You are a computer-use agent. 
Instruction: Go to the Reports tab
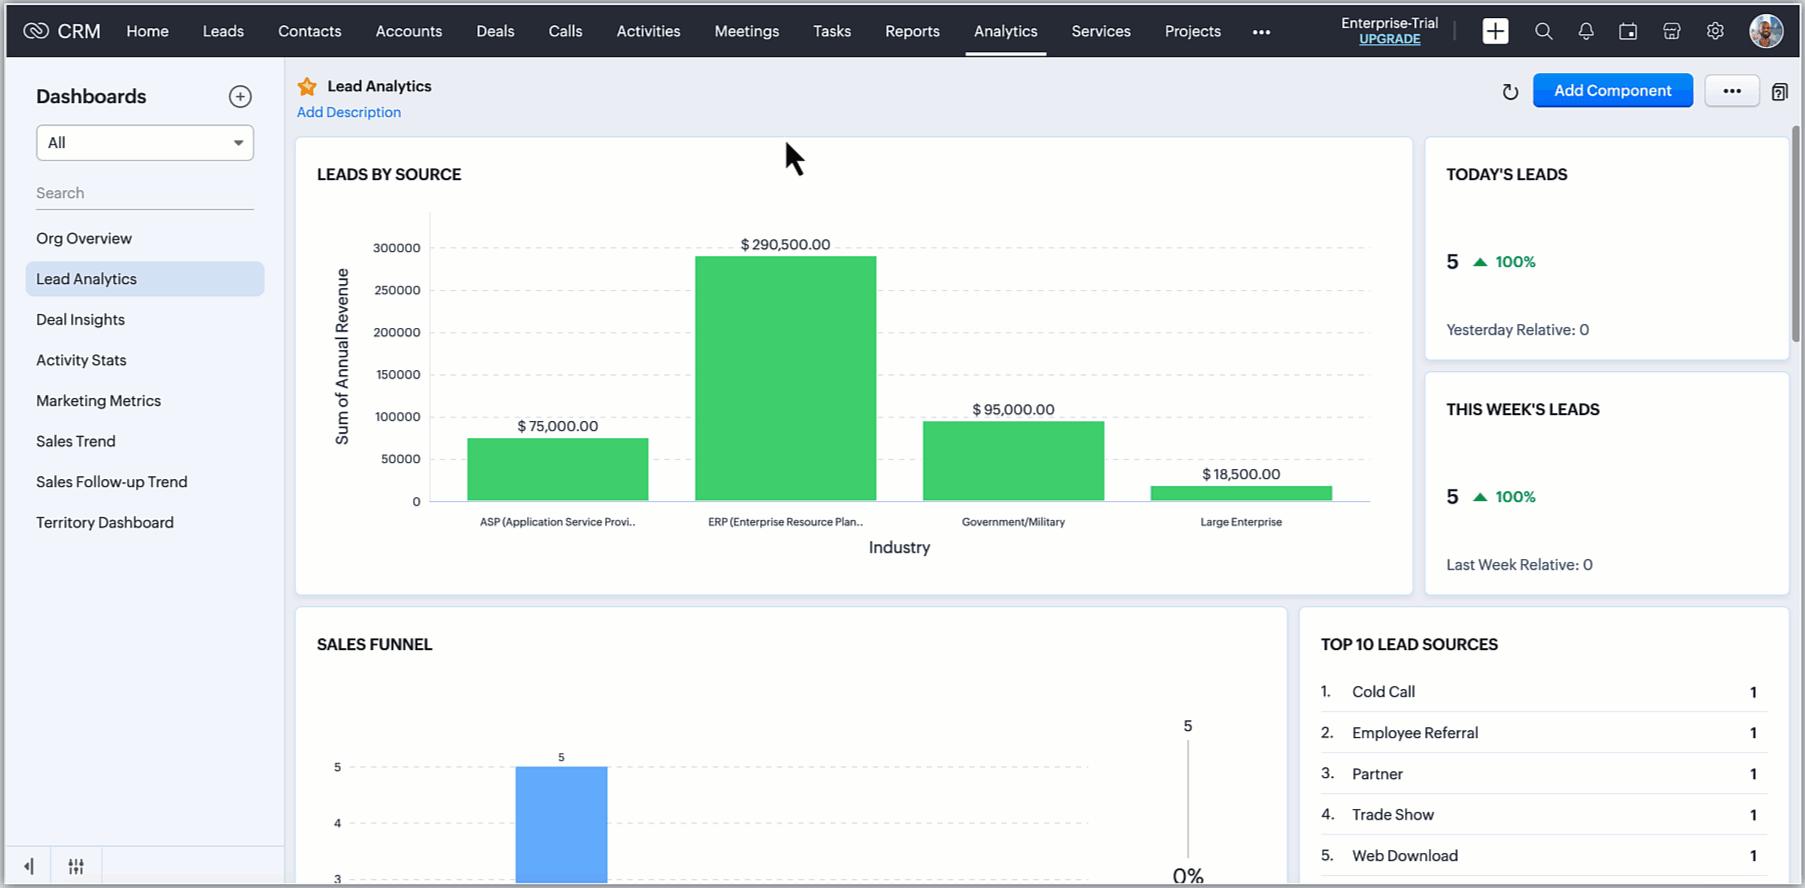click(x=912, y=31)
